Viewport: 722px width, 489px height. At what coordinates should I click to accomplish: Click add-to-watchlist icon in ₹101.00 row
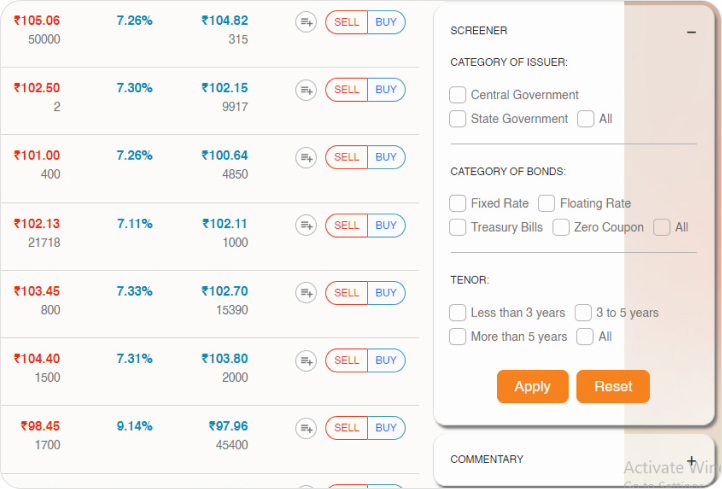coord(306,157)
